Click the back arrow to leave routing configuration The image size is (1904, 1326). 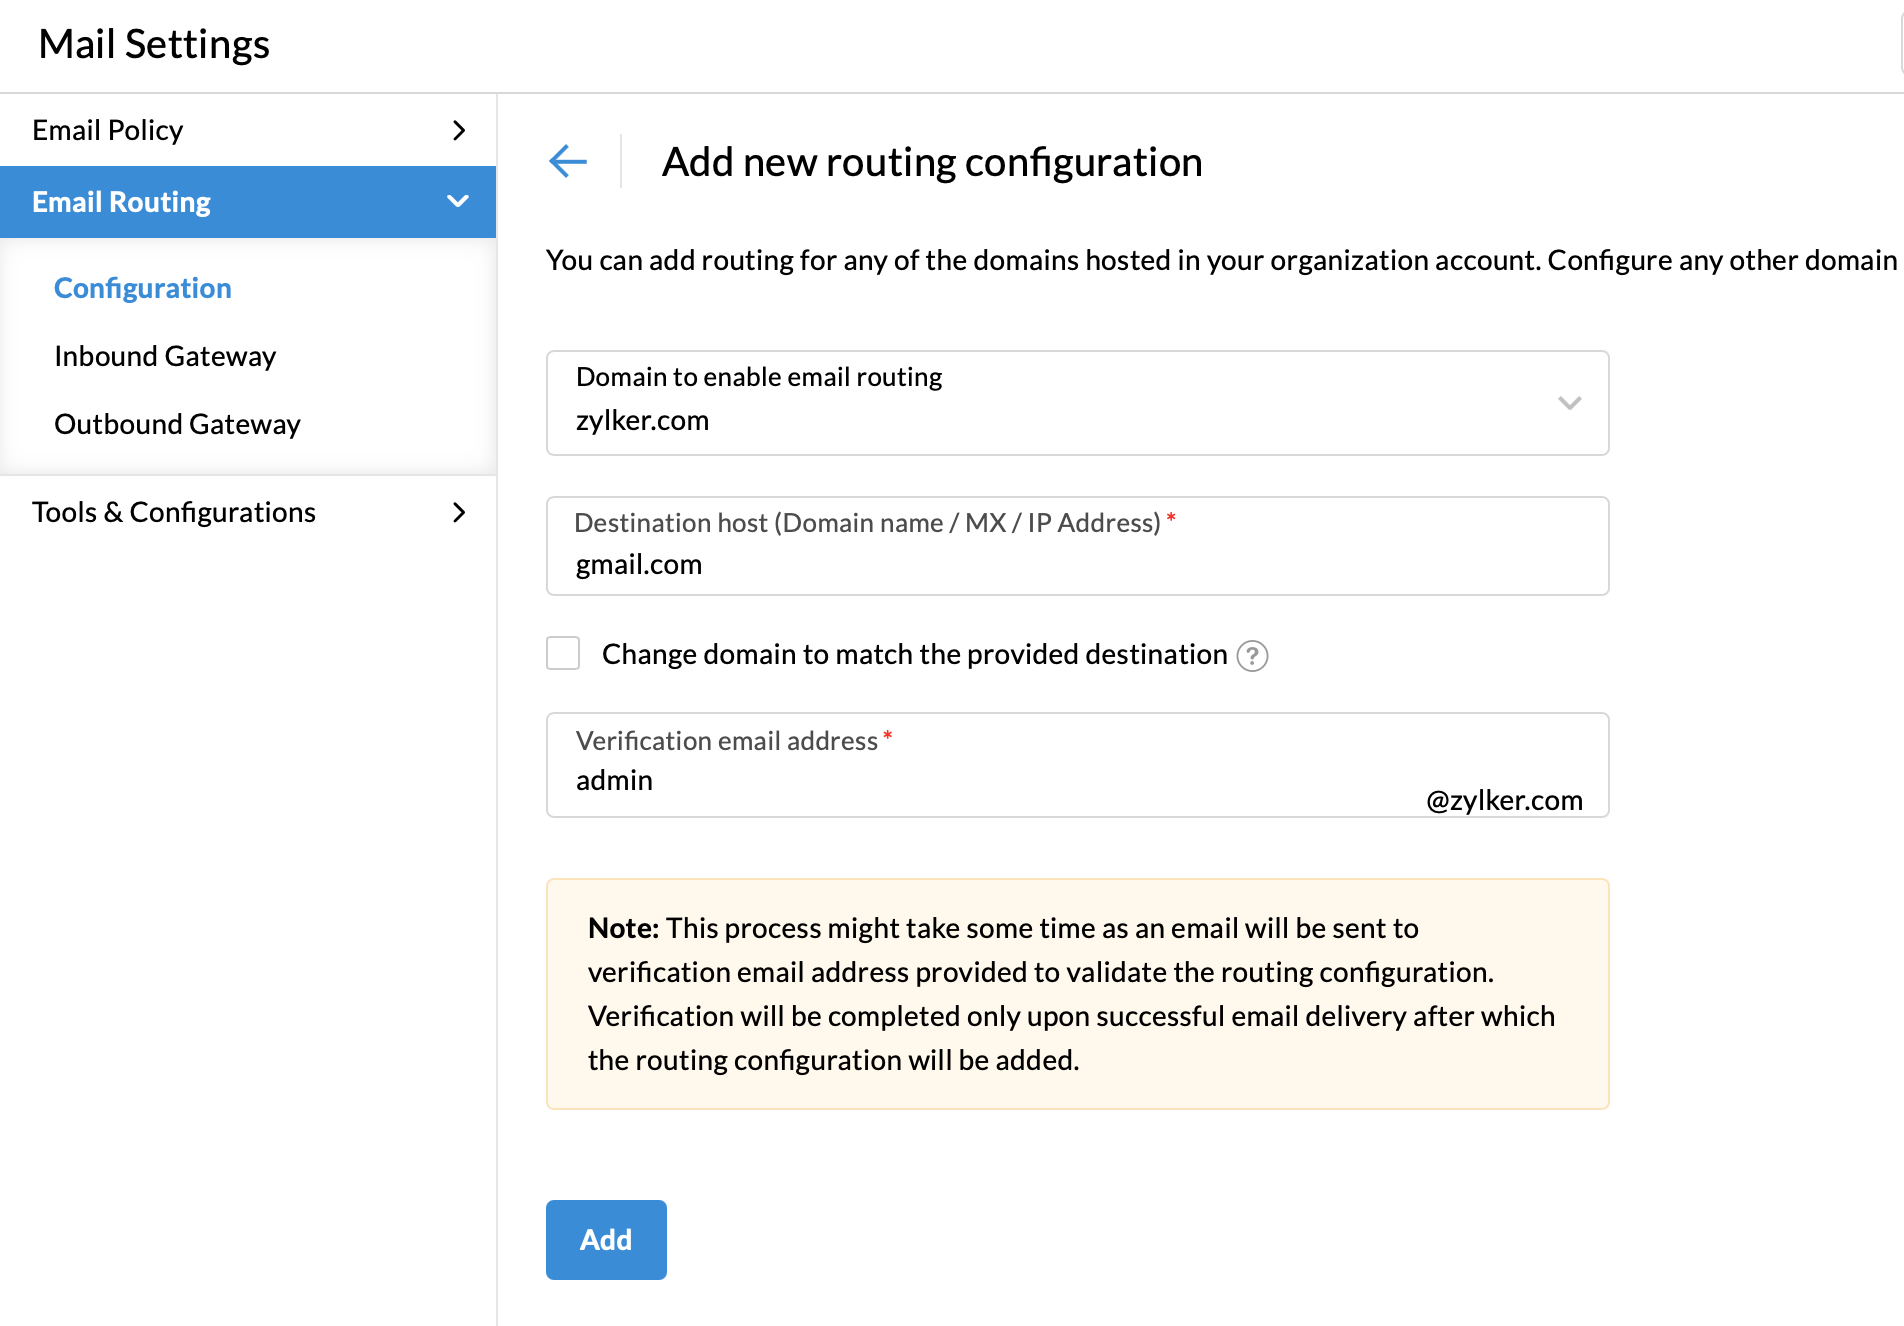pyautogui.click(x=568, y=161)
